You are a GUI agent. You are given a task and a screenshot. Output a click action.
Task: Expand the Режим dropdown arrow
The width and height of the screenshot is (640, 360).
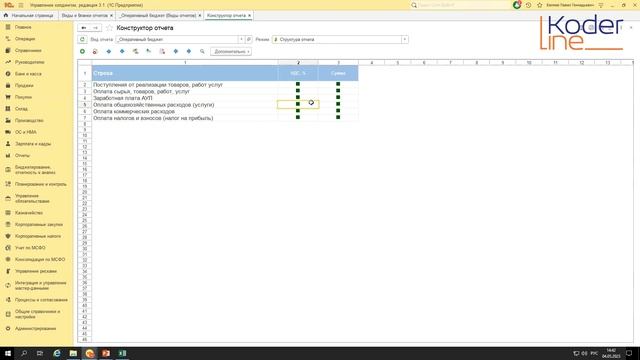404,40
